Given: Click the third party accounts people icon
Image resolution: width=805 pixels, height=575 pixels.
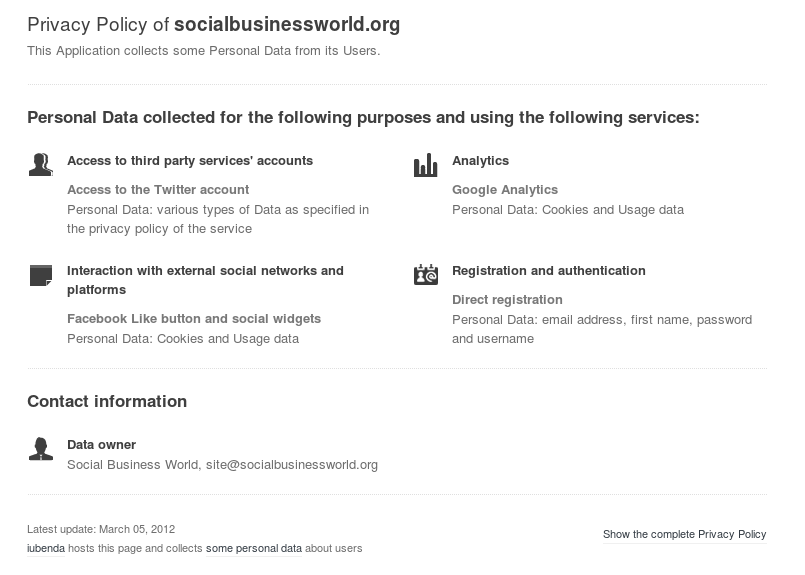Looking at the screenshot, I should tap(40, 164).
